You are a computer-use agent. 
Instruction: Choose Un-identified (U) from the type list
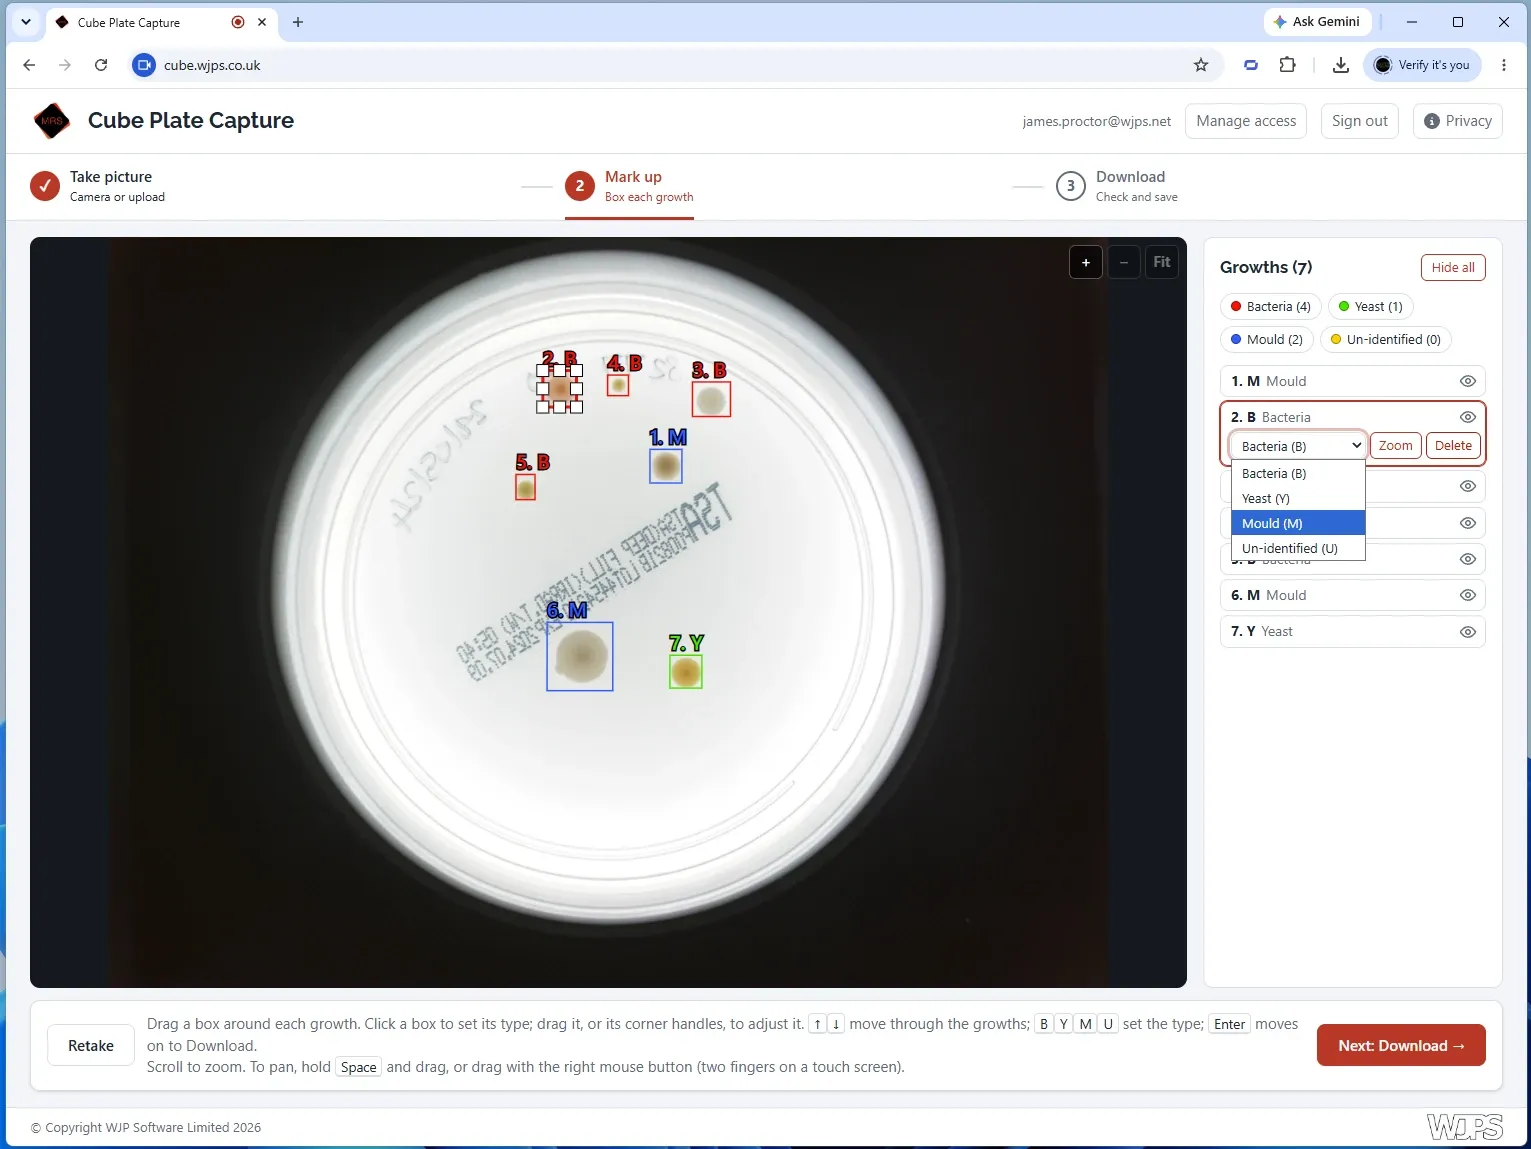(x=1298, y=549)
